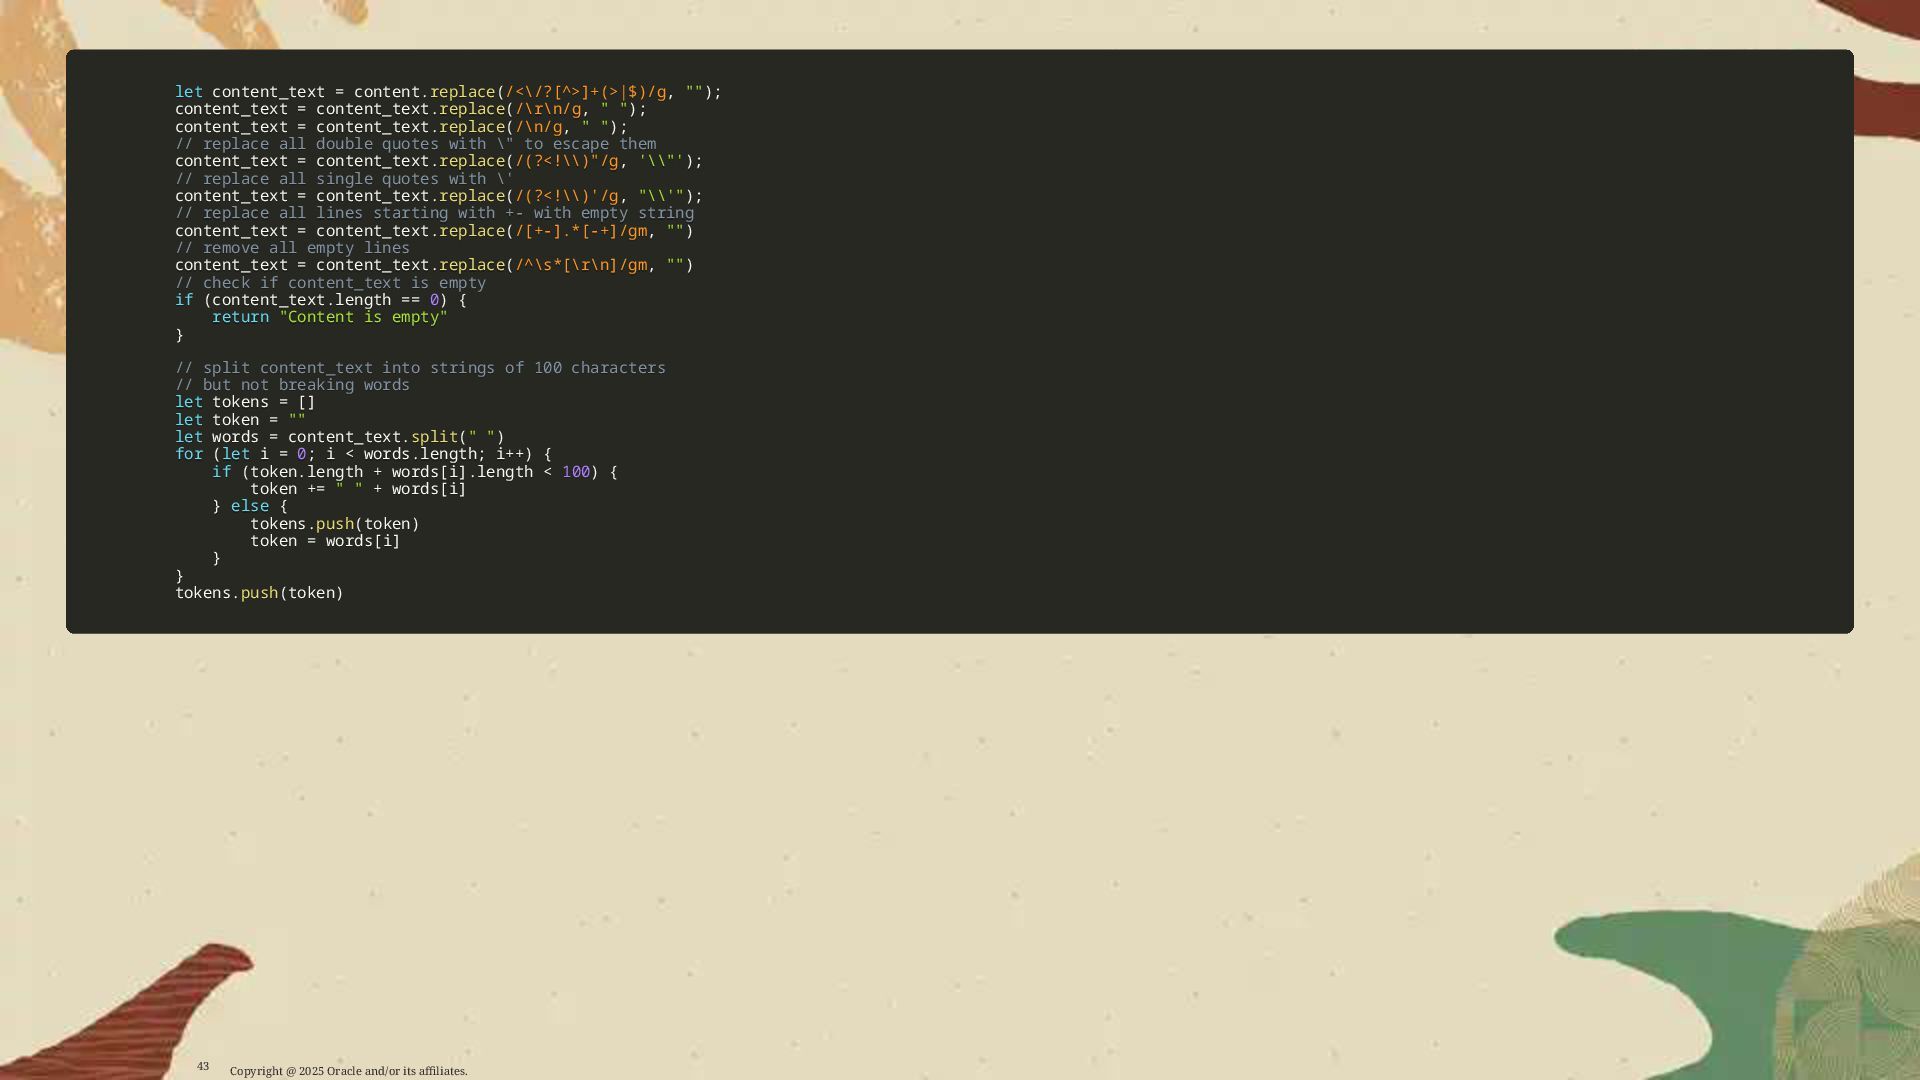Click the words split declaration line
Screen dimensions: 1920x1080
(339, 437)
